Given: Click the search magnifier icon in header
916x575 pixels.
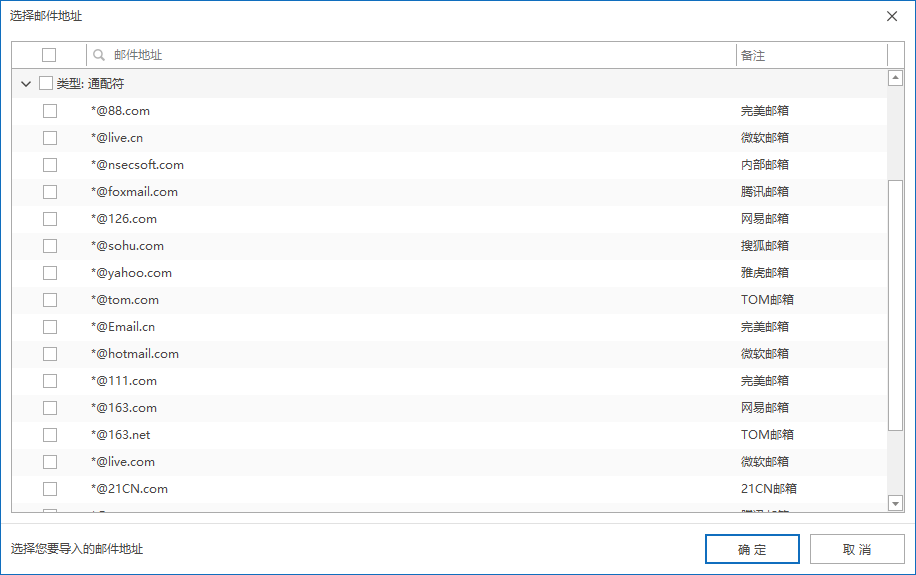Looking at the screenshot, I should coord(99,55).
